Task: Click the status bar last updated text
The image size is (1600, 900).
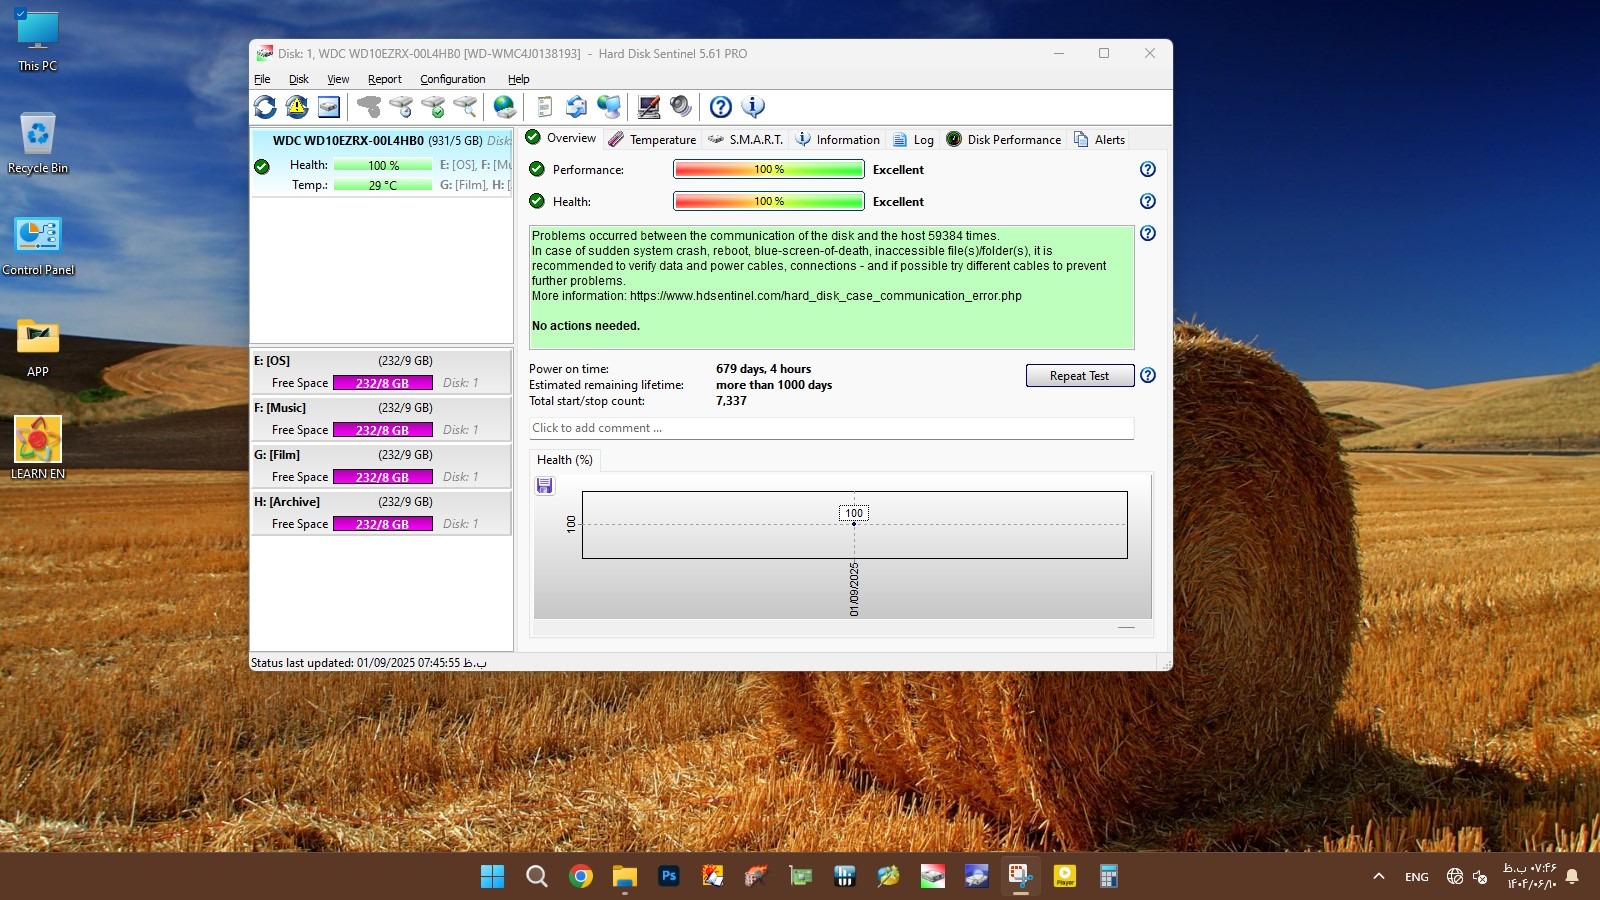Action: coord(369,663)
